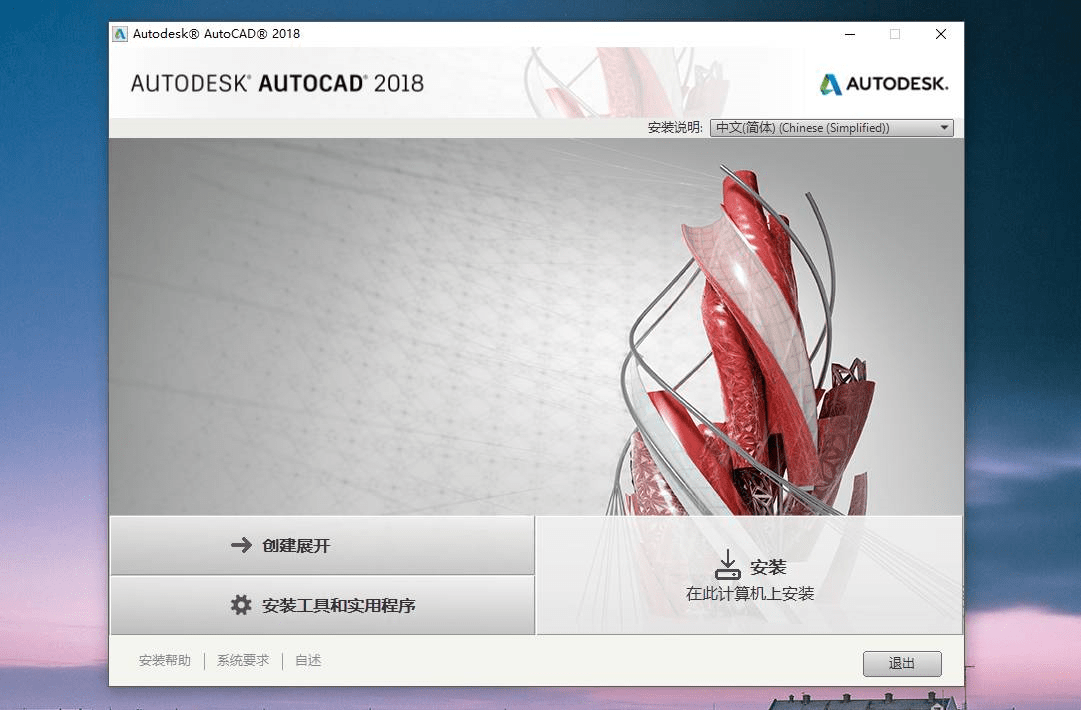Click the dropdown arrow next to 安装说明
The height and width of the screenshot is (710, 1081).
(x=943, y=127)
